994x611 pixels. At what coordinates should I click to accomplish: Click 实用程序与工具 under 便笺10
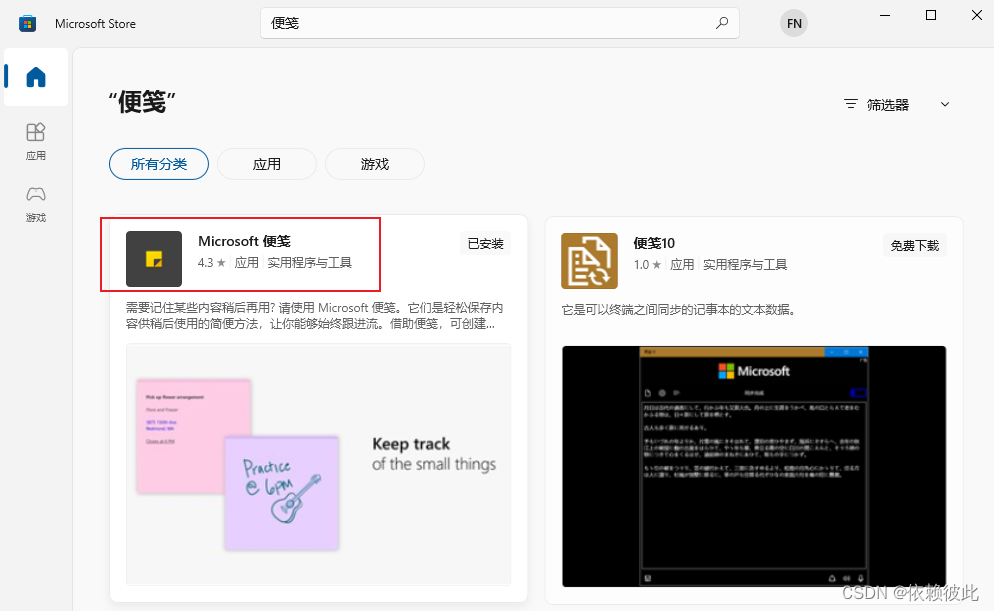[745, 264]
